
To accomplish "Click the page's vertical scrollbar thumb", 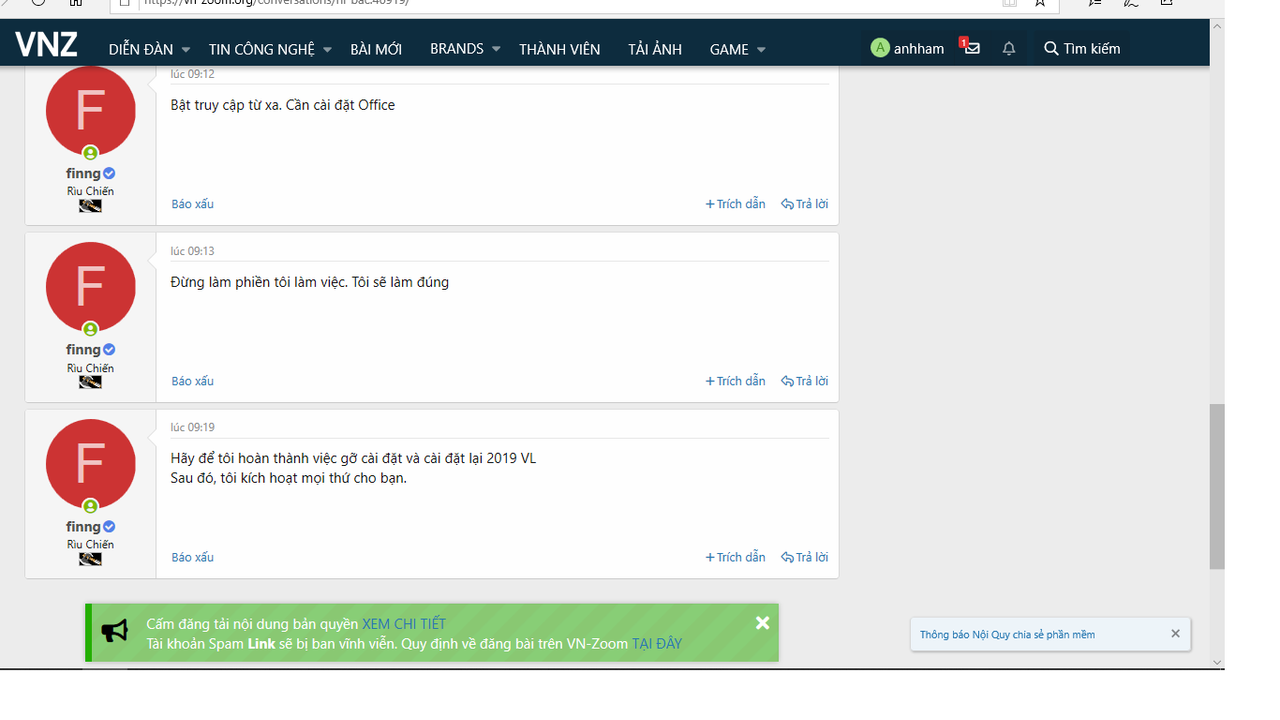I will (1217, 486).
